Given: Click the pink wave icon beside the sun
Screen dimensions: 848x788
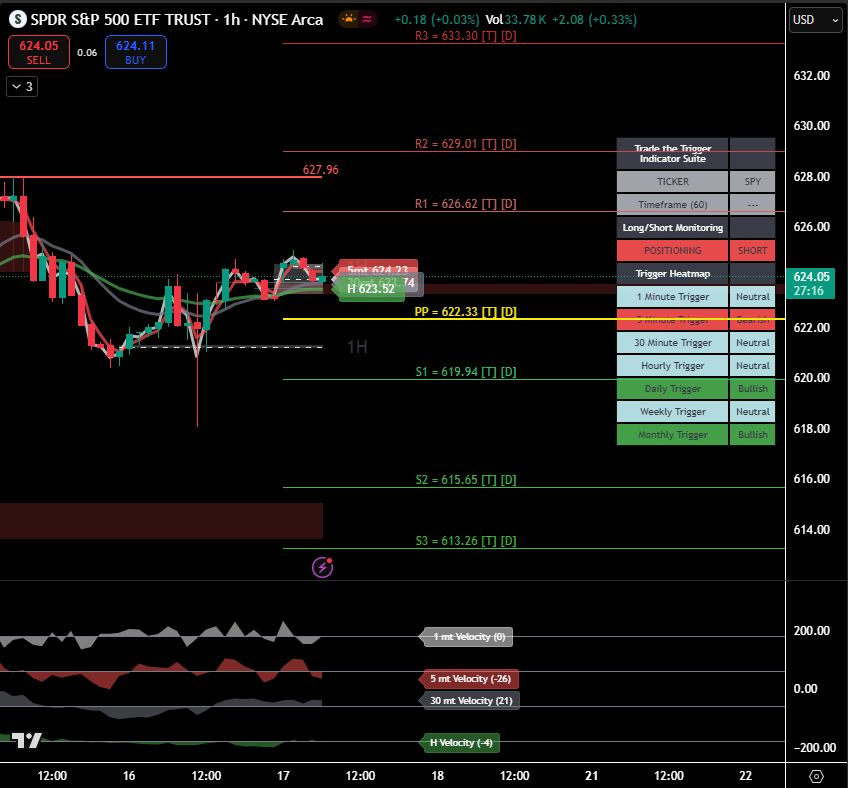Looking at the screenshot, I should (367, 19).
